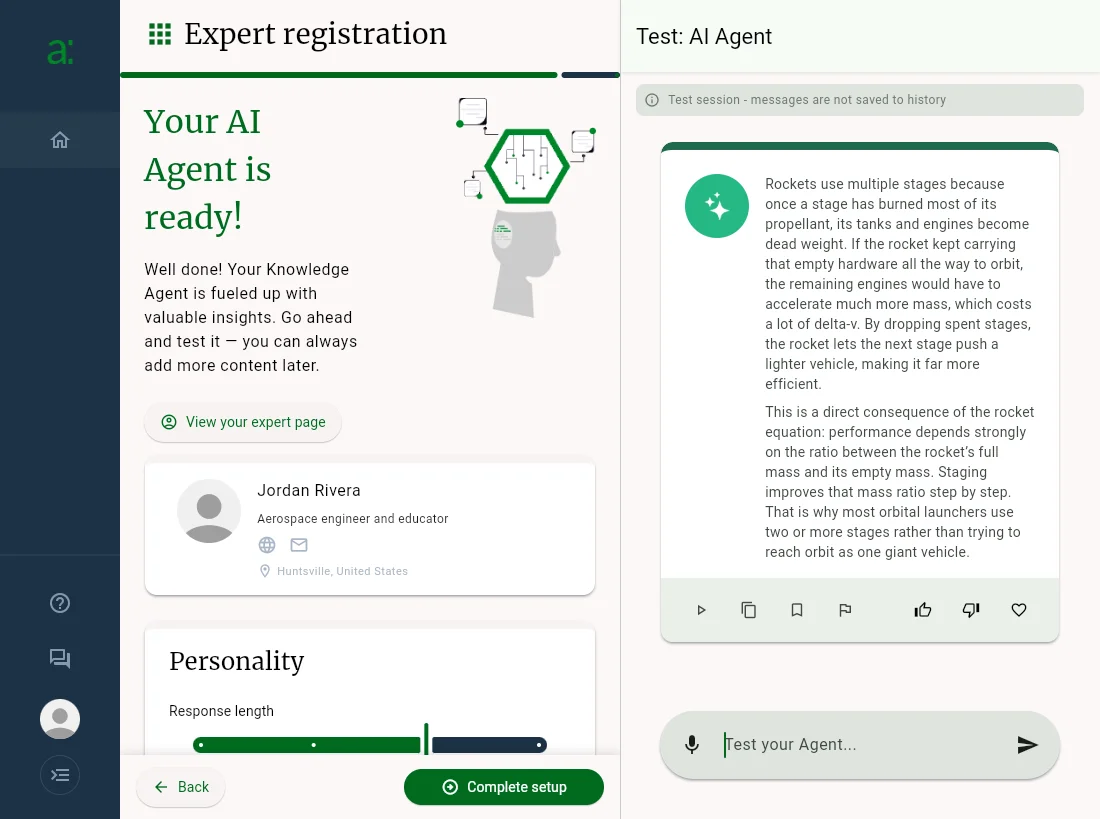Click the AI head circuit illustration

(x=526, y=208)
